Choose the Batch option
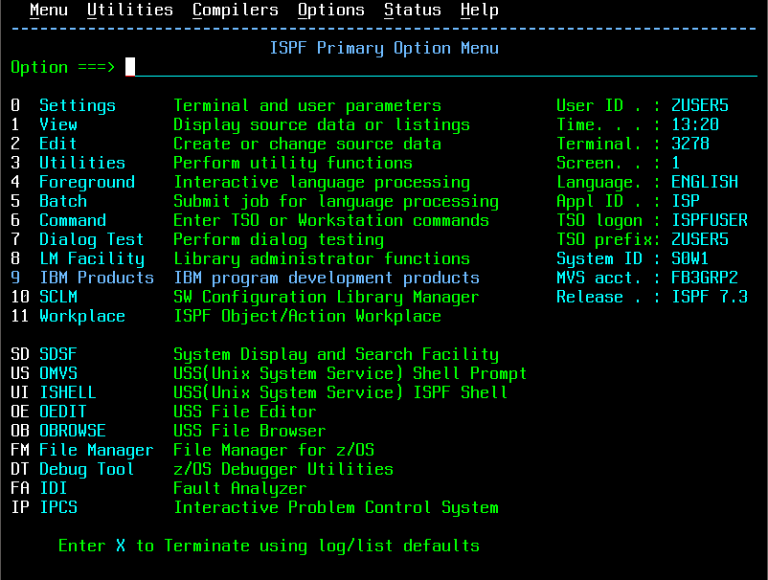 click(x=63, y=201)
